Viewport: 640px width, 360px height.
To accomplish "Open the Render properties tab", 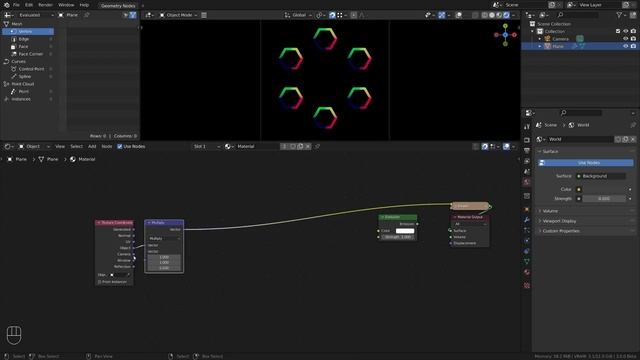I will 527,140.
